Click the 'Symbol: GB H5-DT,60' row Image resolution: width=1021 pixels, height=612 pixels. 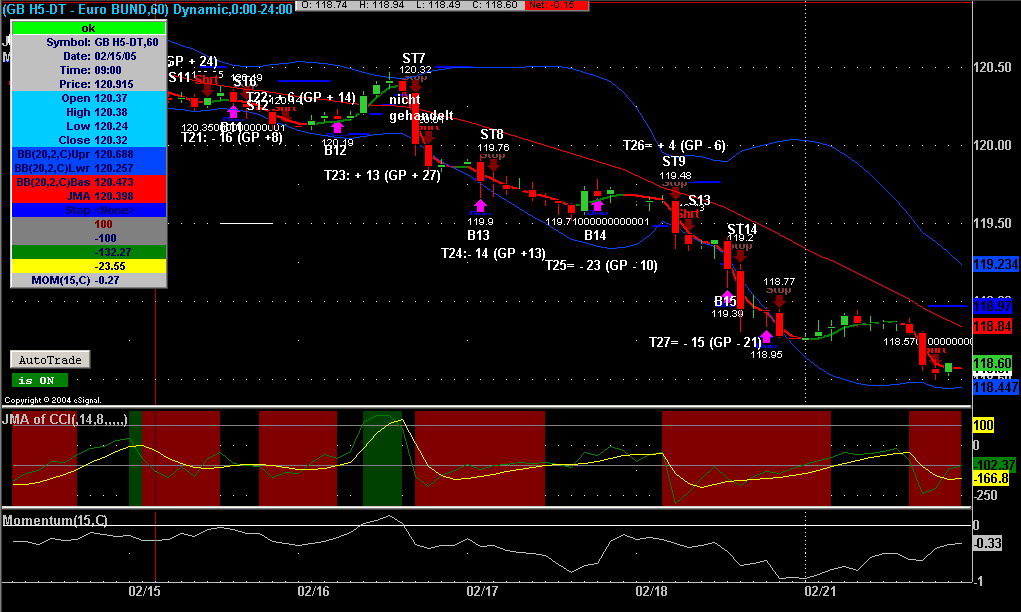coord(89,42)
